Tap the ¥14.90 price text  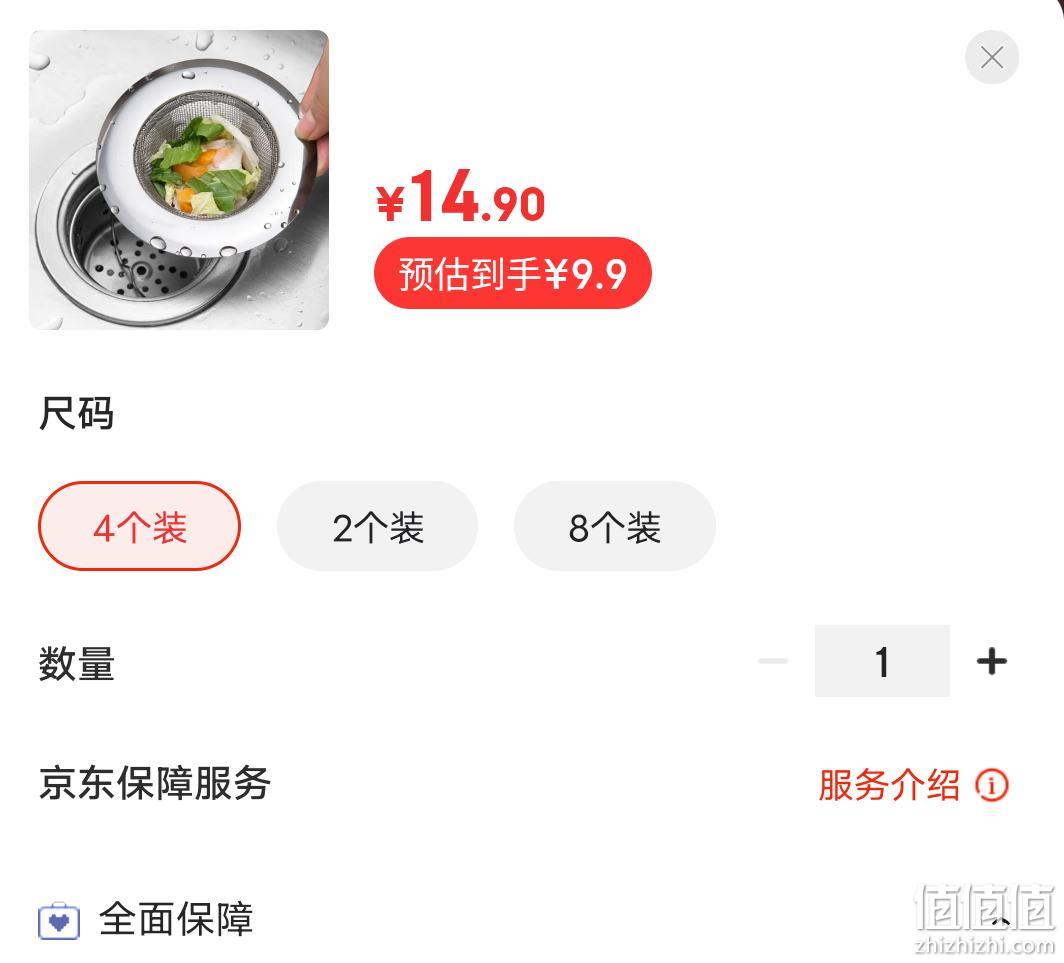pos(461,196)
